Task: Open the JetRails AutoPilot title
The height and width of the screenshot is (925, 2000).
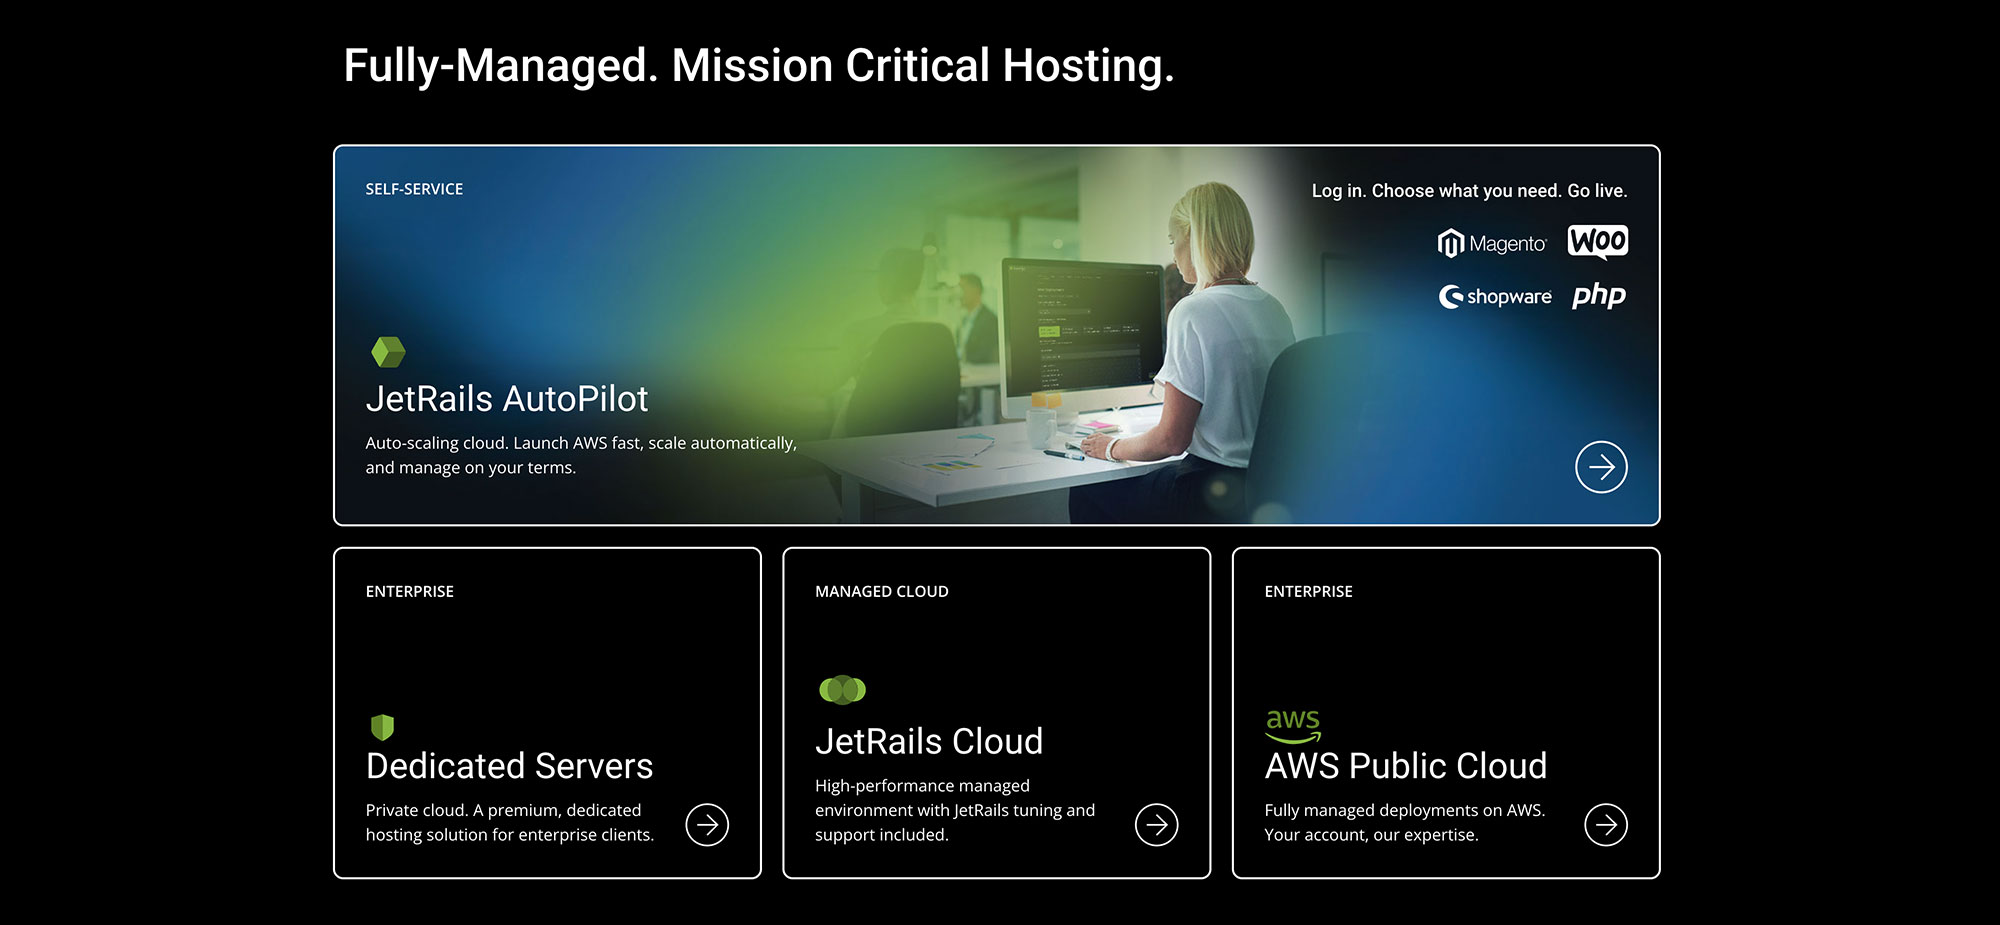Action: (507, 399)
